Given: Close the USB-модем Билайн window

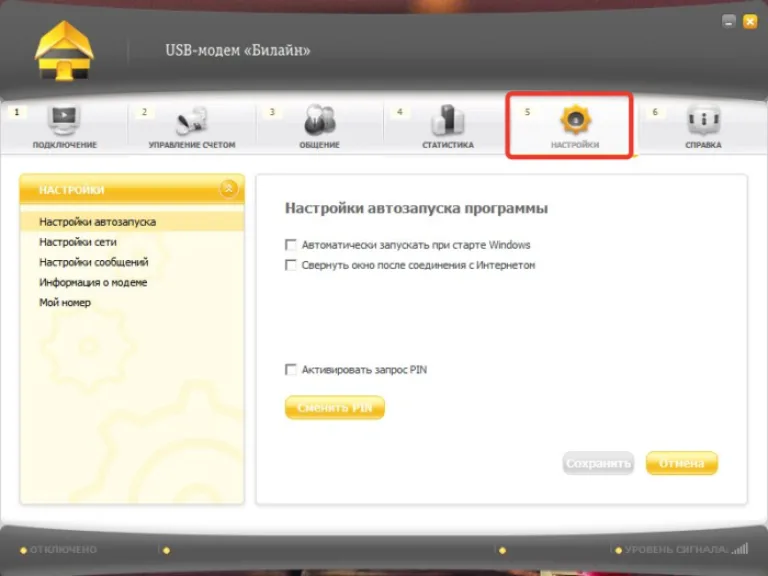Looking at the screenshot, I should pyautogui.click(x=750, y=22).
